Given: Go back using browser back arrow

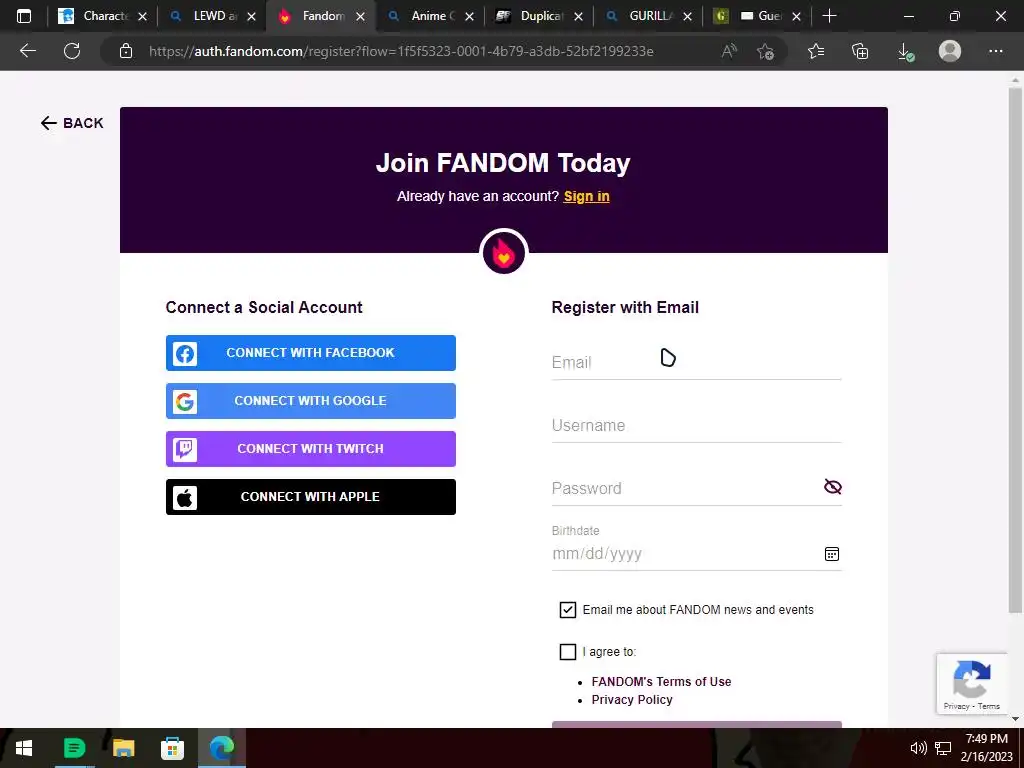Looking at the screenshot, I should pyautogui.click(x=27, y=51).
